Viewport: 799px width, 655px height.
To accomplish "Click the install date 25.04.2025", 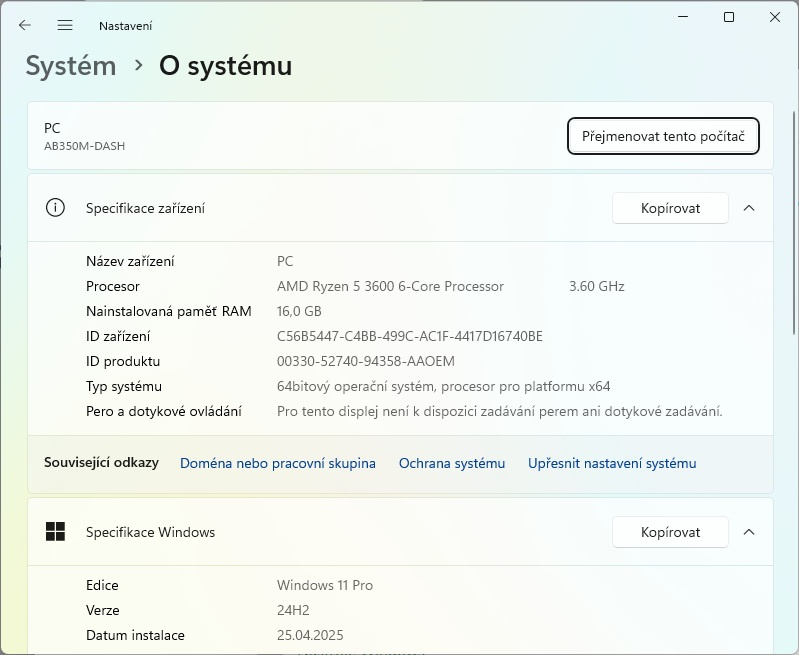I will [310, 635].
